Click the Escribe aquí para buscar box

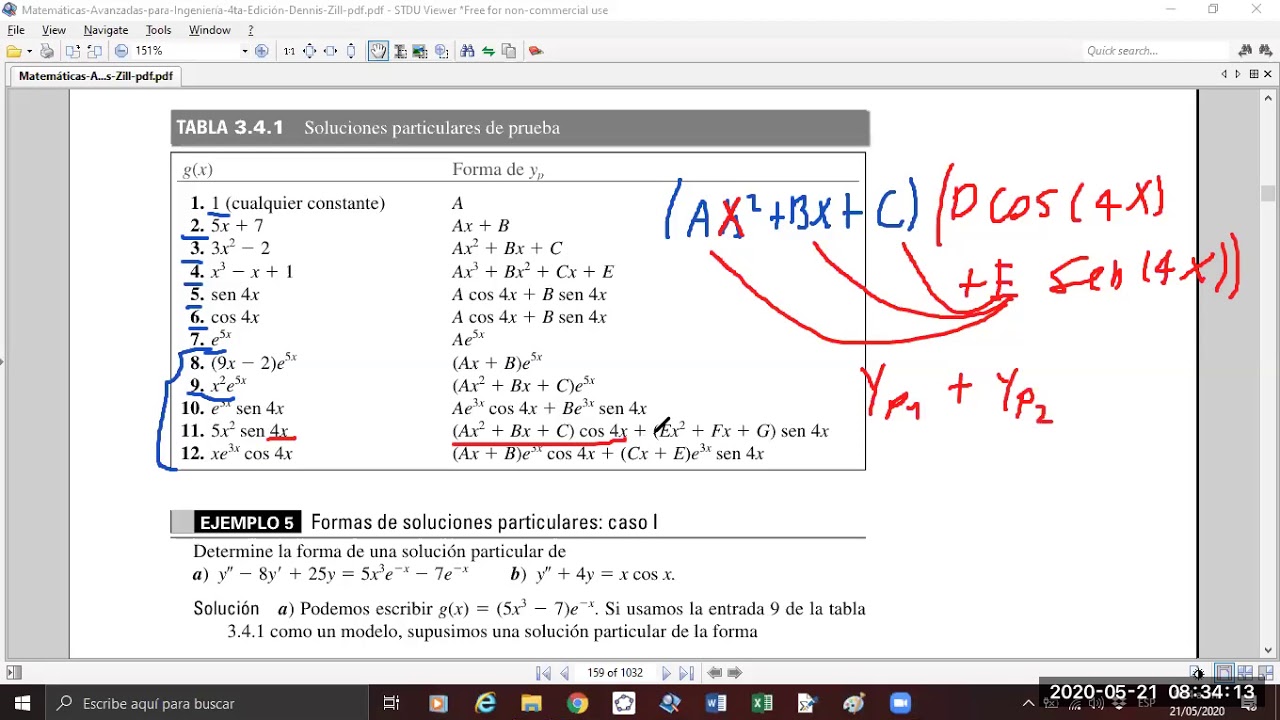[207, 704]
